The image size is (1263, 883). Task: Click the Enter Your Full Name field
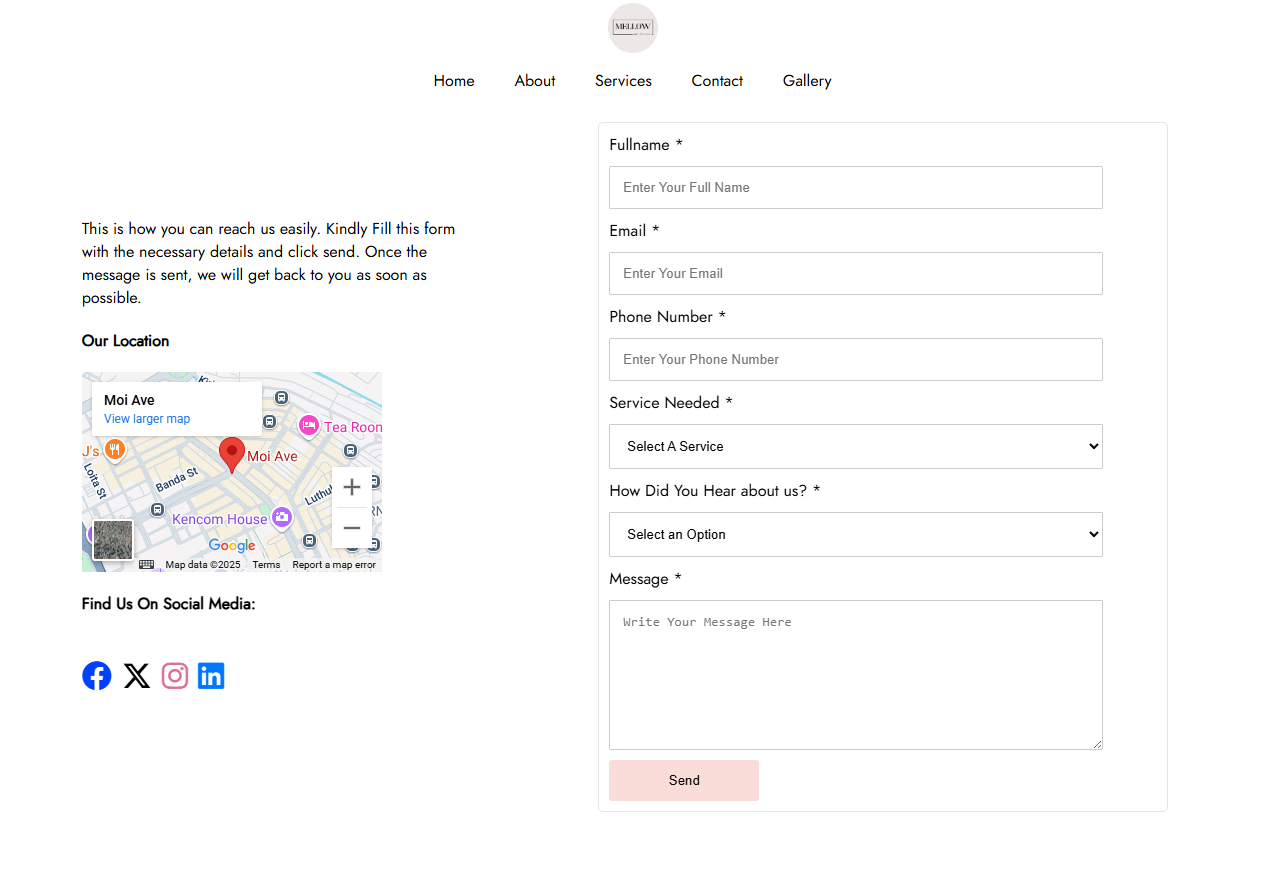point(855,187)
